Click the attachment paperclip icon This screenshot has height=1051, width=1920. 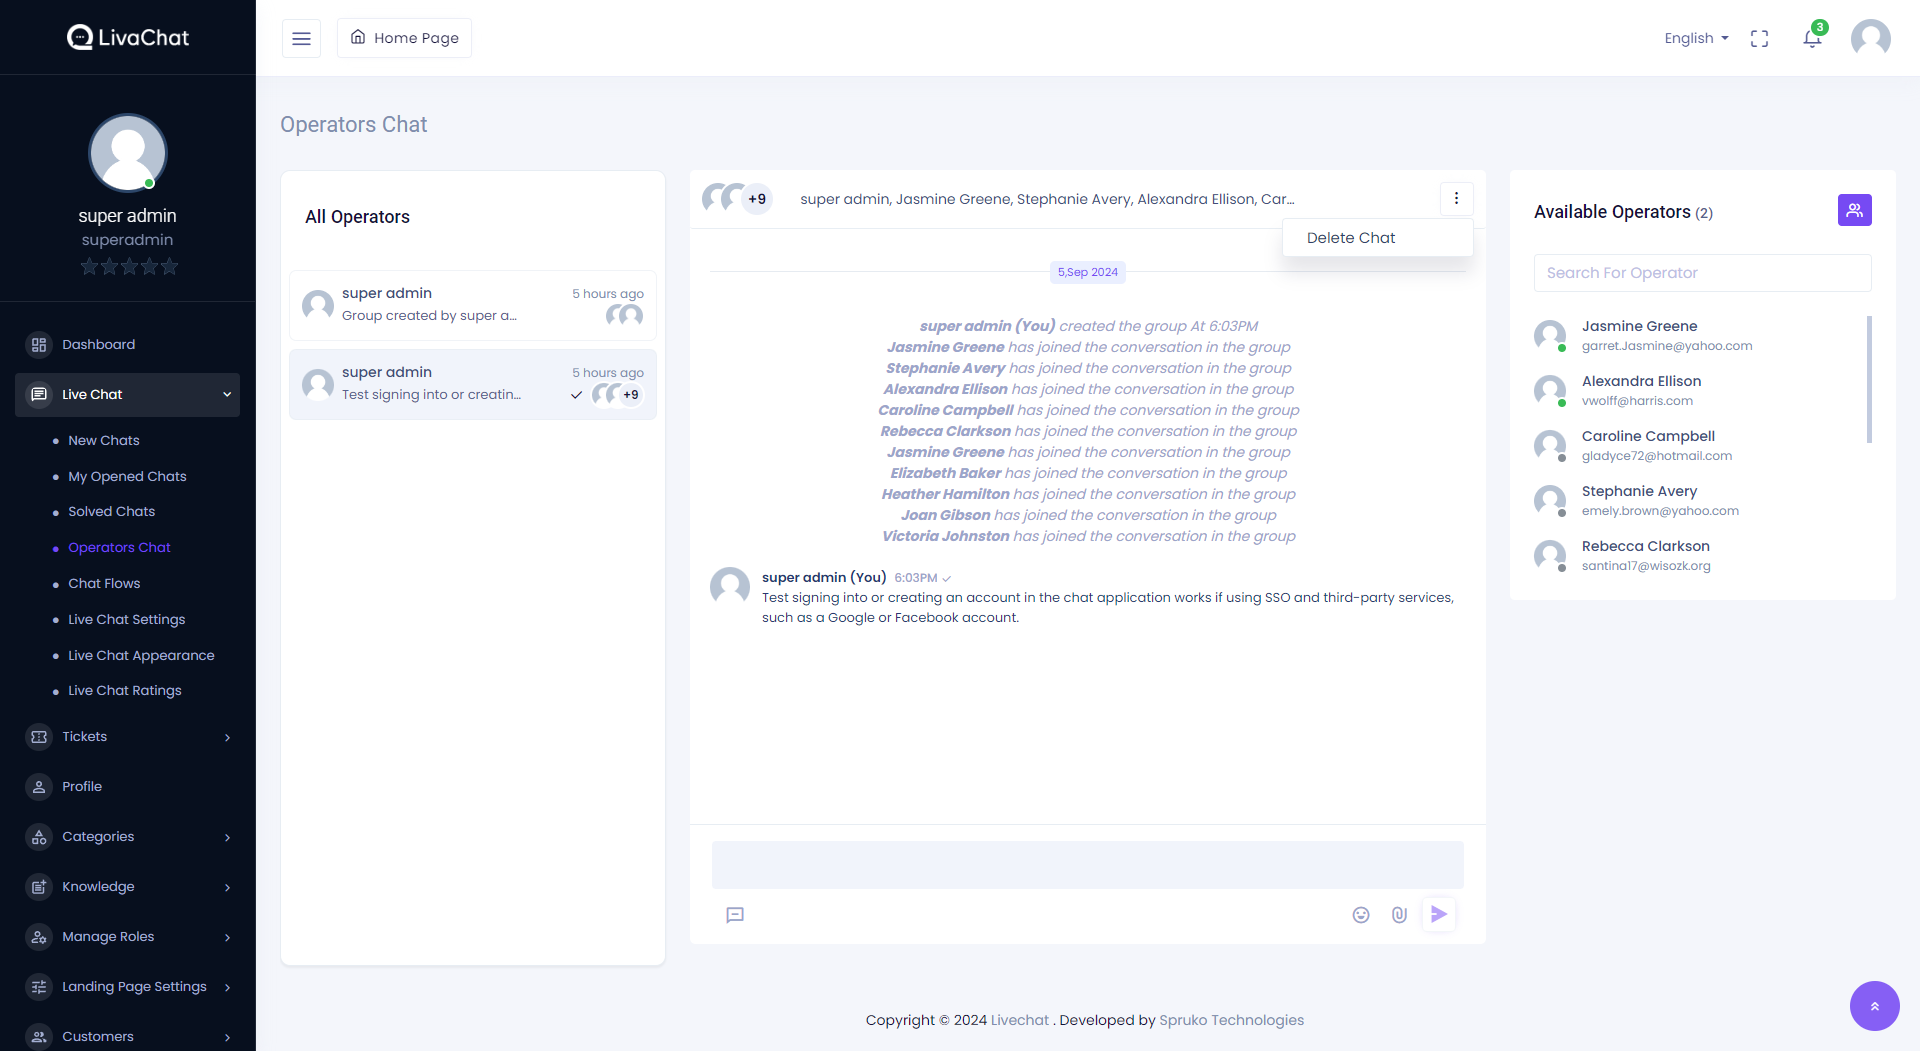(x=1398, y=914)
